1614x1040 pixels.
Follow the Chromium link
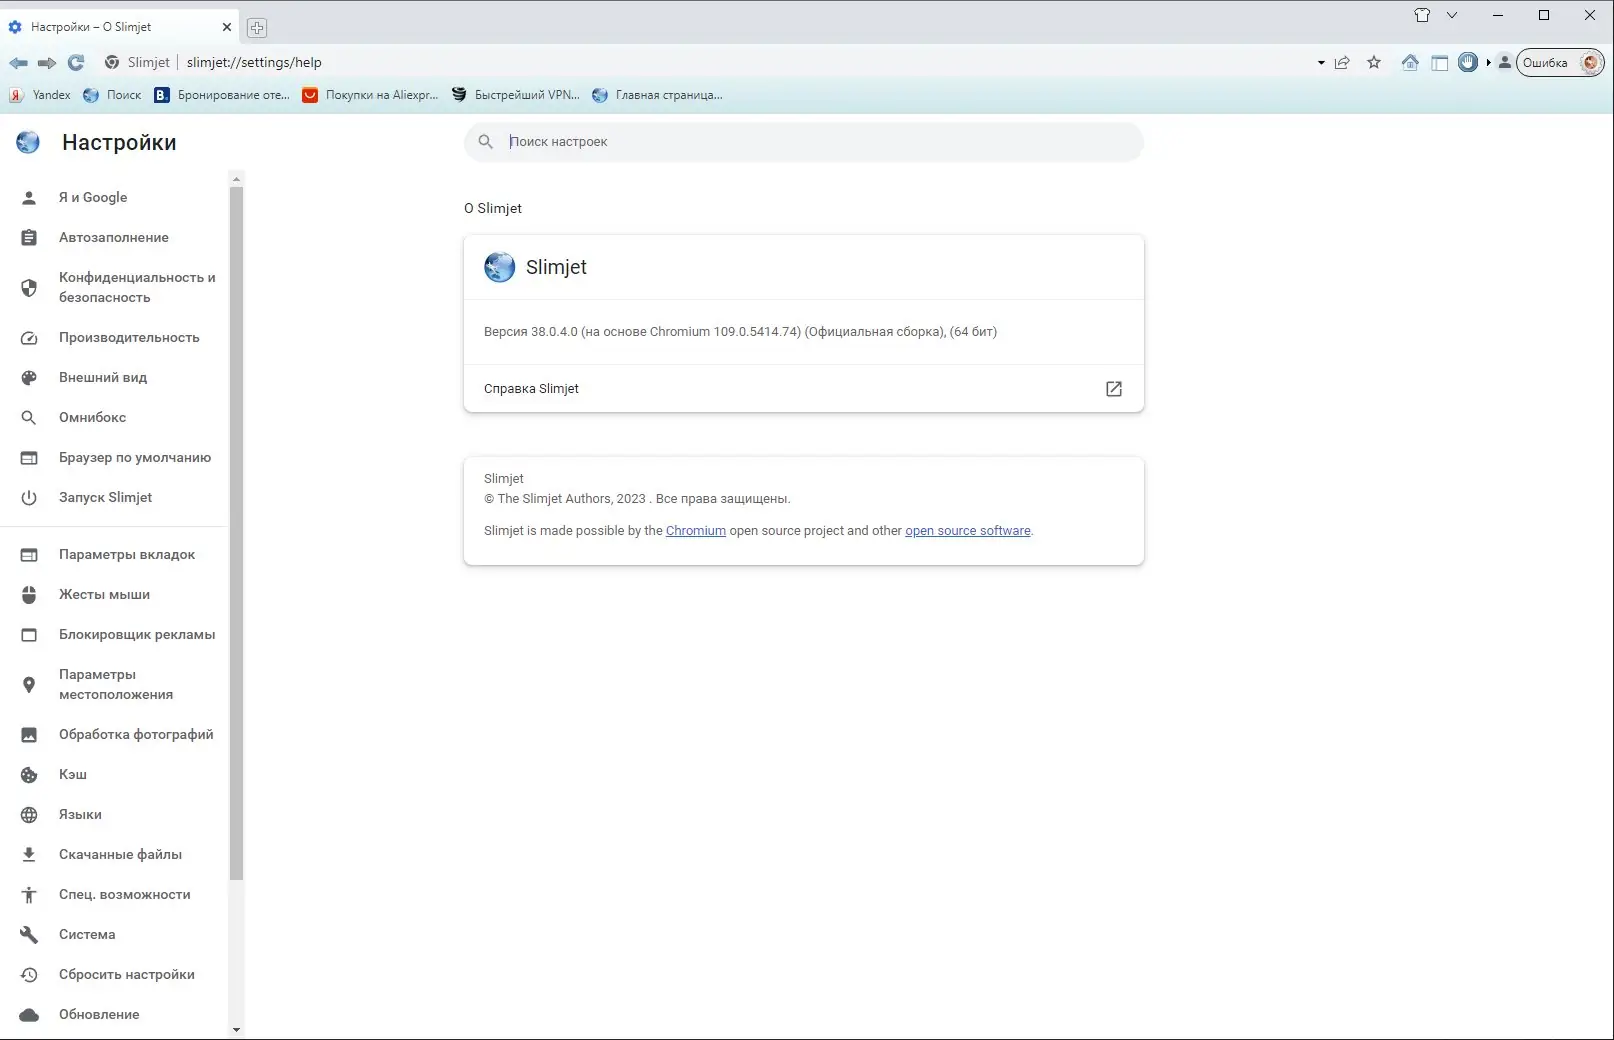[x=696, y=531]
